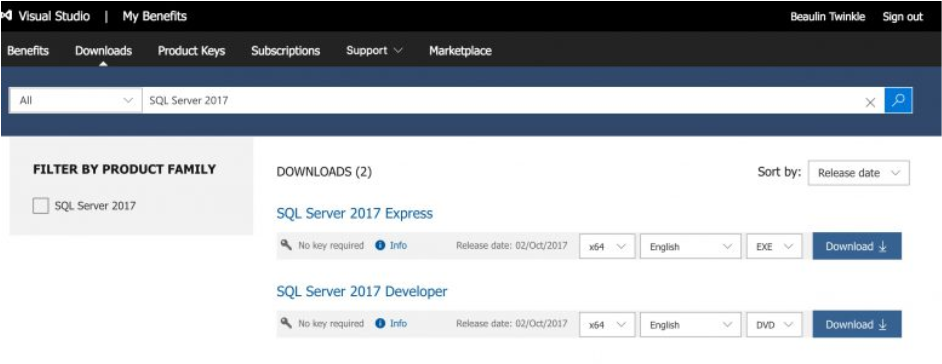The height and width of the screenshot is (364, 942).
Task: Click into the SQL Server 2017 search field
Action: point(502,101)
